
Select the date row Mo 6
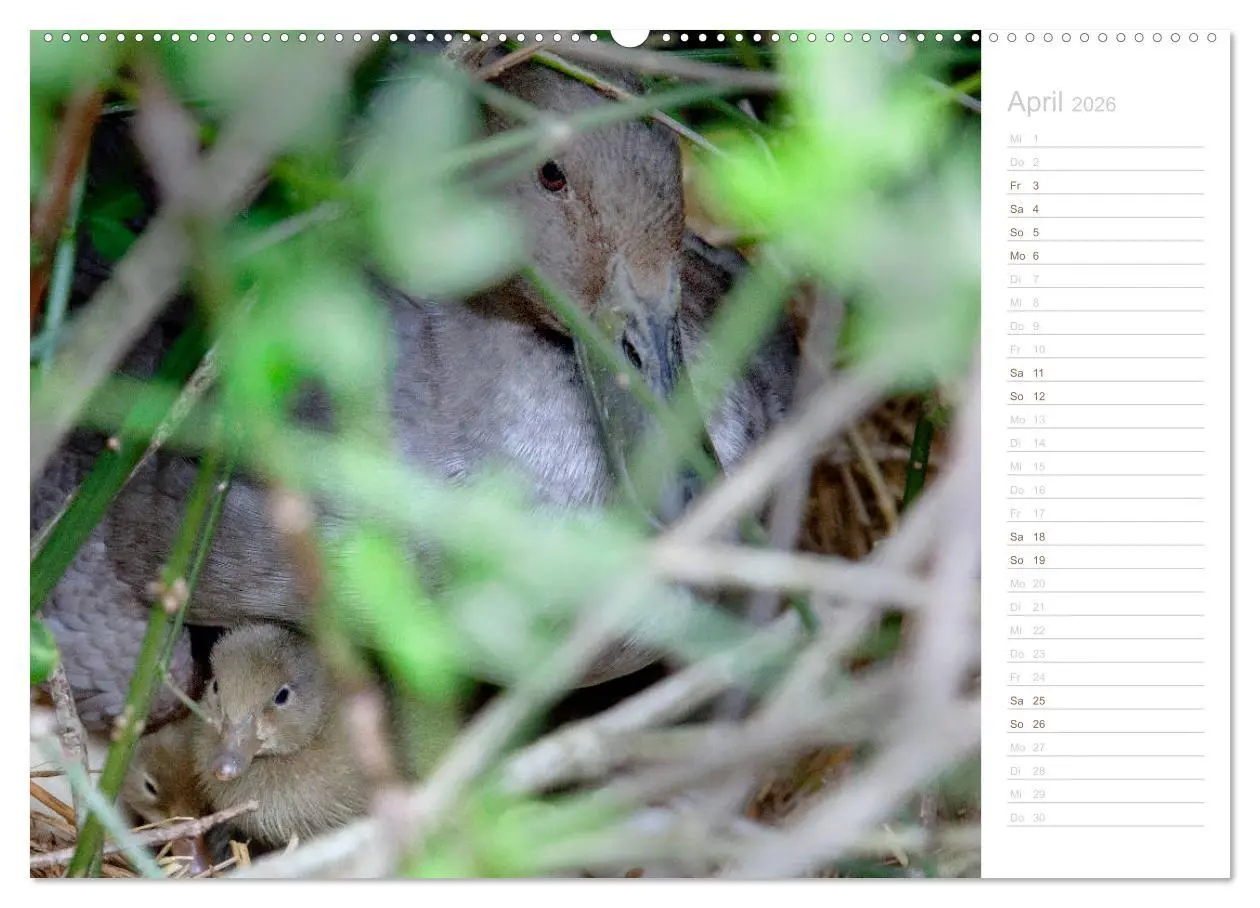1105,255
